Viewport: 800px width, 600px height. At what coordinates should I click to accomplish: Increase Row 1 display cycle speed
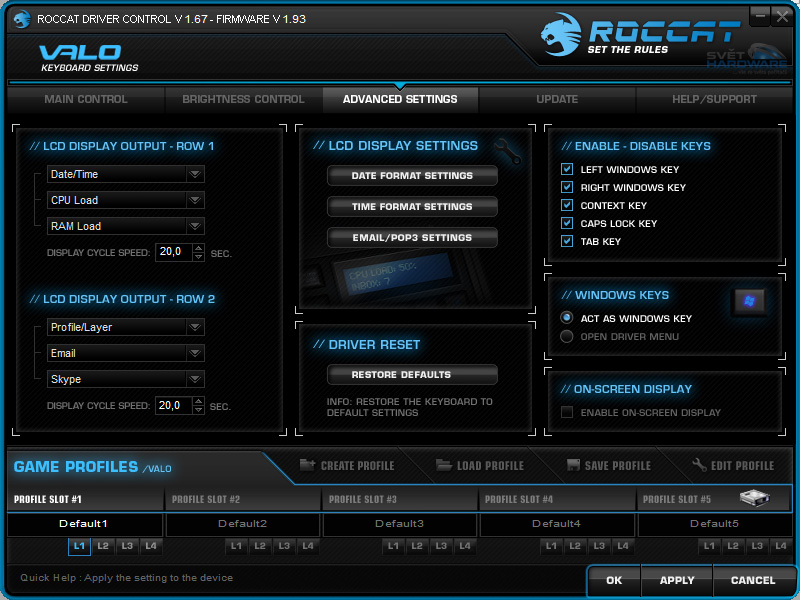[198, 248]
